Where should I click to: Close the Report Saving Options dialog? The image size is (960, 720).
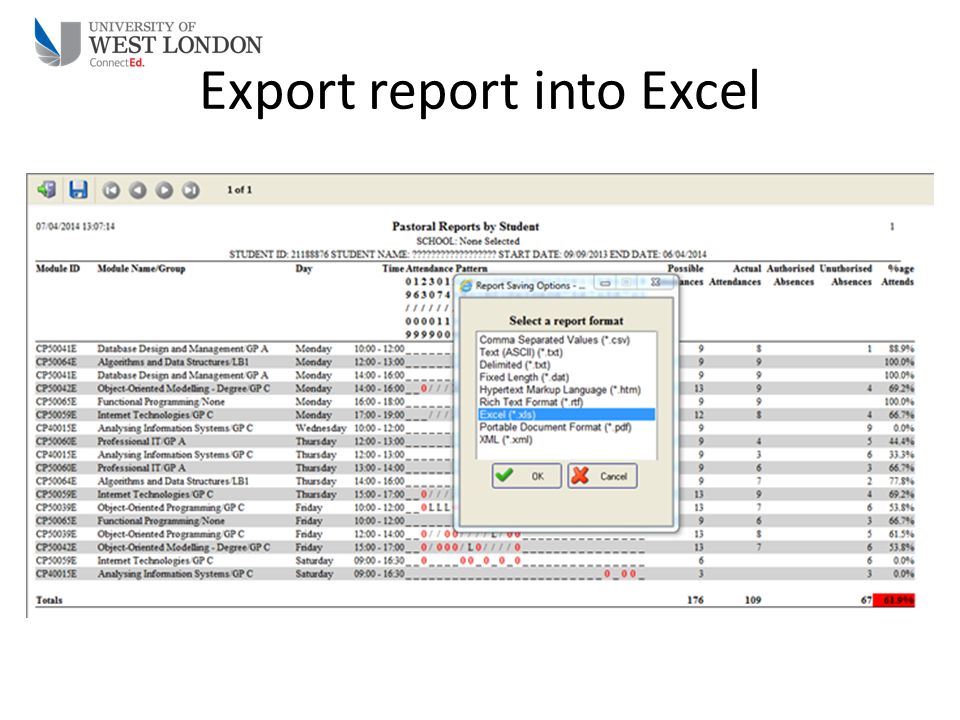pyautogui.click(x=655, y=283)
